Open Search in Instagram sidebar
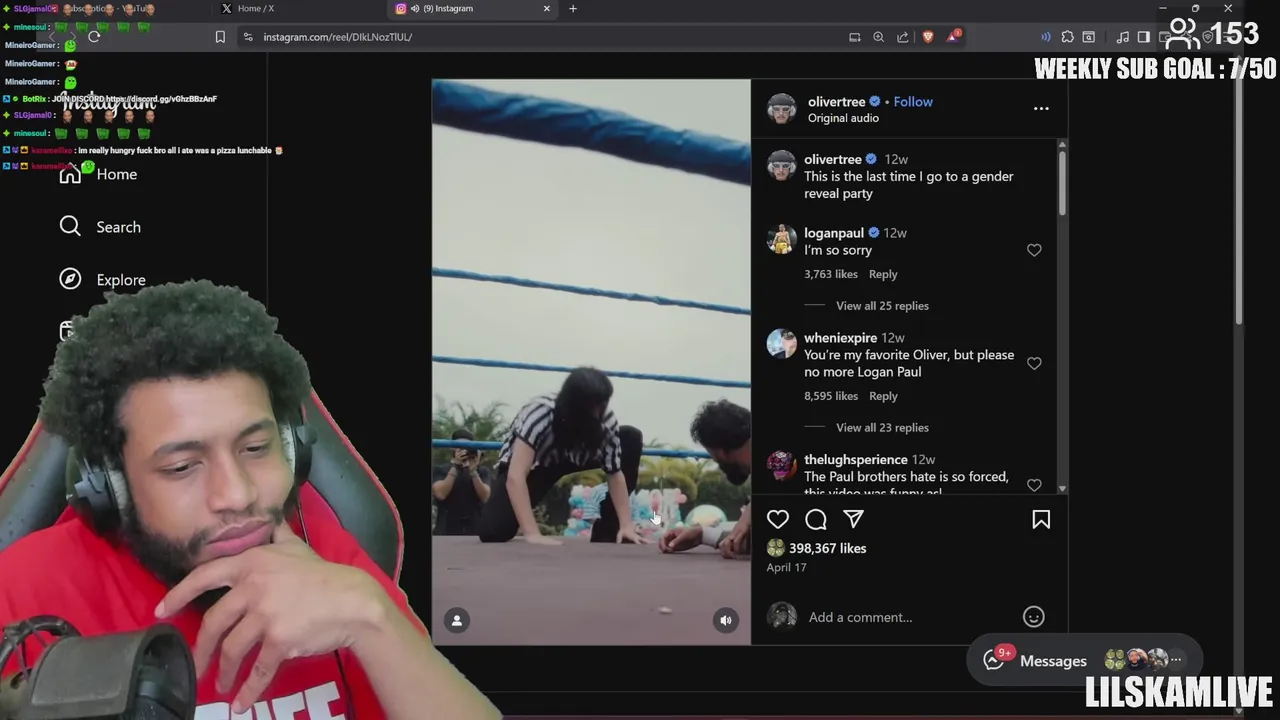1280x720 pixels. click(x=99, y=227)
